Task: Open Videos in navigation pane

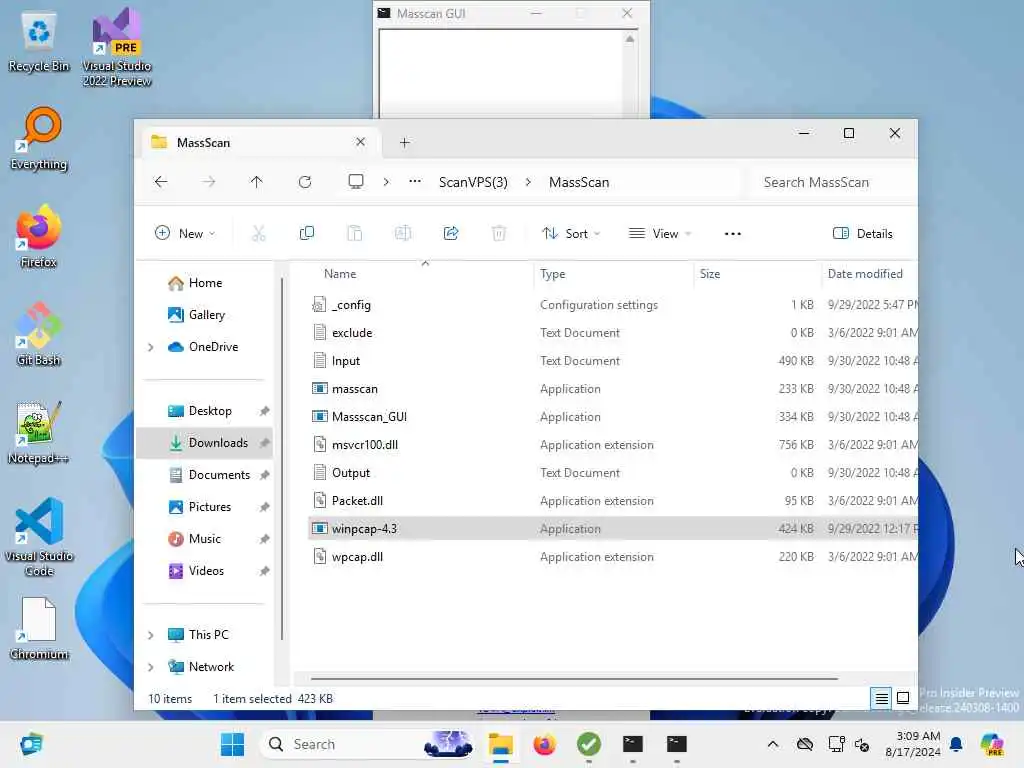Action: [206, 571]
